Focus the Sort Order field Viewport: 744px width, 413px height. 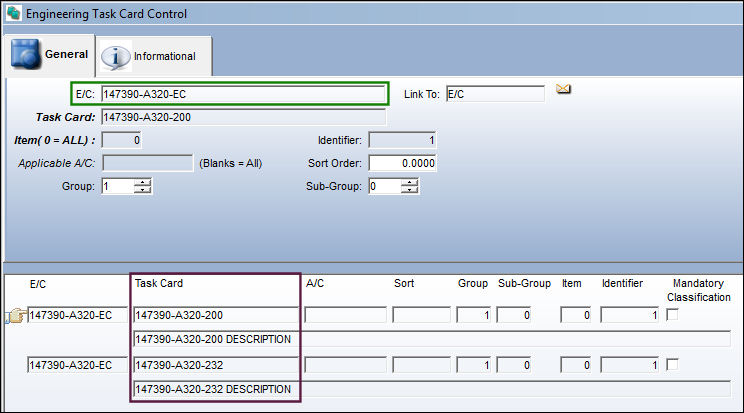click(402, 163)
